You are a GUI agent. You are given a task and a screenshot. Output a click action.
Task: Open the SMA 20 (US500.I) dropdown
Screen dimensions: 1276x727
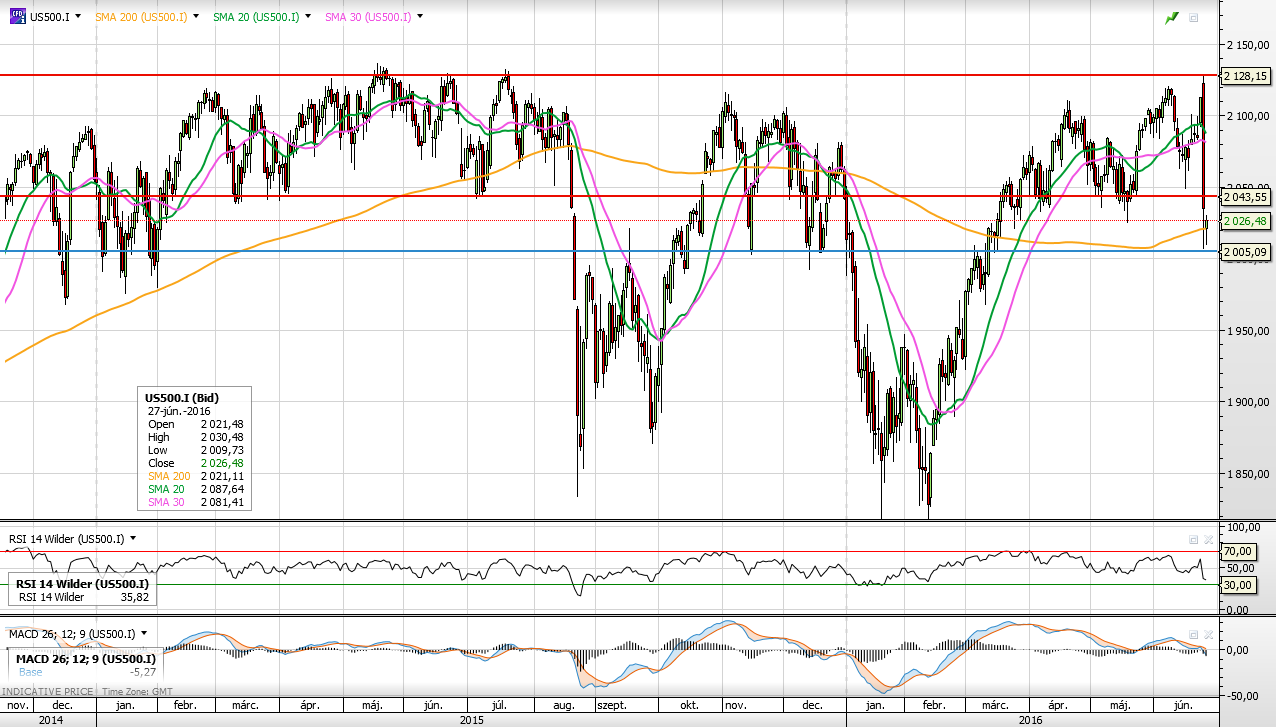[306, 17]
